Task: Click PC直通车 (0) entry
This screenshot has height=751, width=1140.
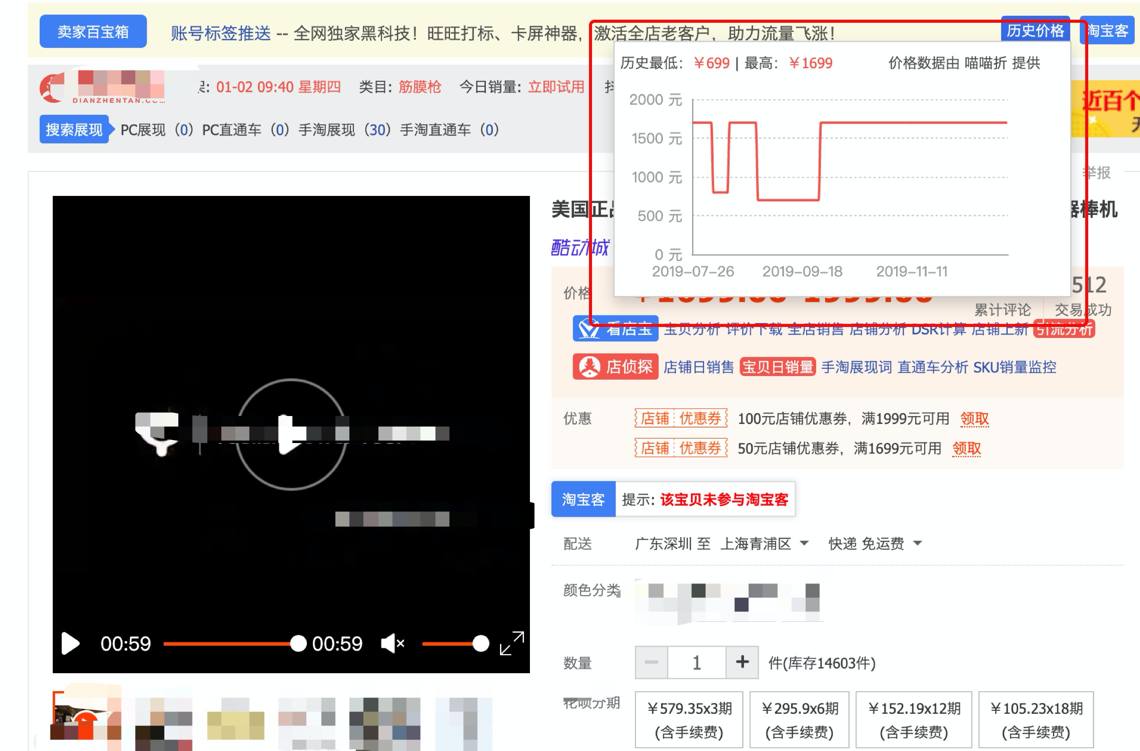Action: tap(245, 130)
